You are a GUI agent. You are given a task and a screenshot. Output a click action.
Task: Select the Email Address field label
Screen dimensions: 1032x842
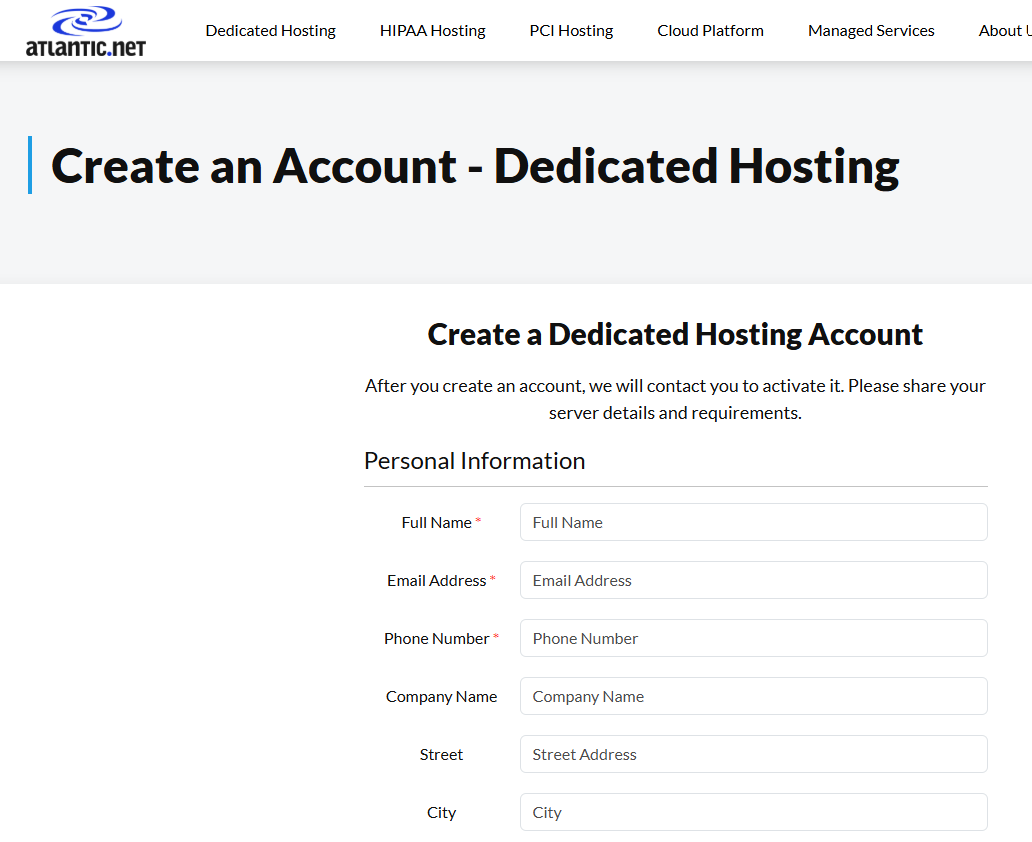[441, 581]
